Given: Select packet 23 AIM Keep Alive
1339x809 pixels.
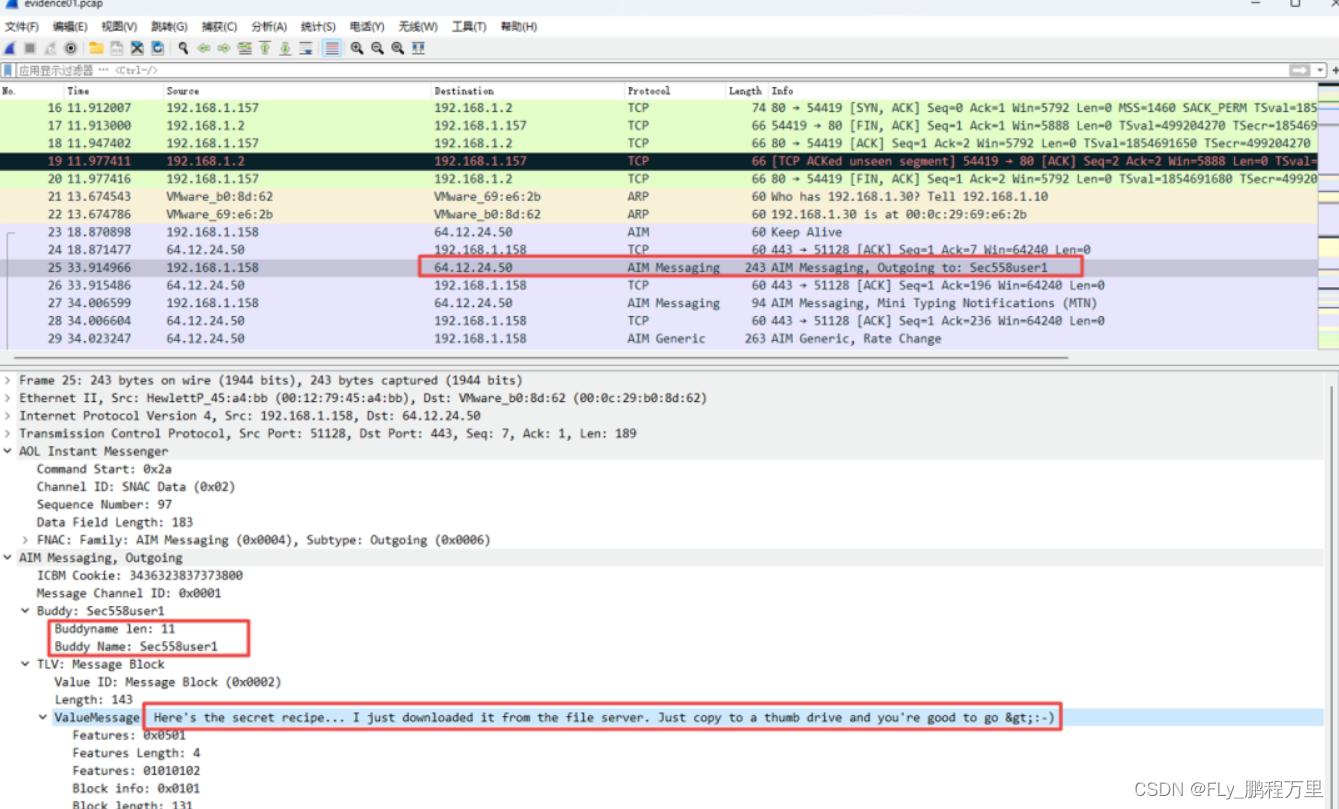Looking at the screenshot, I should [658, 232].
